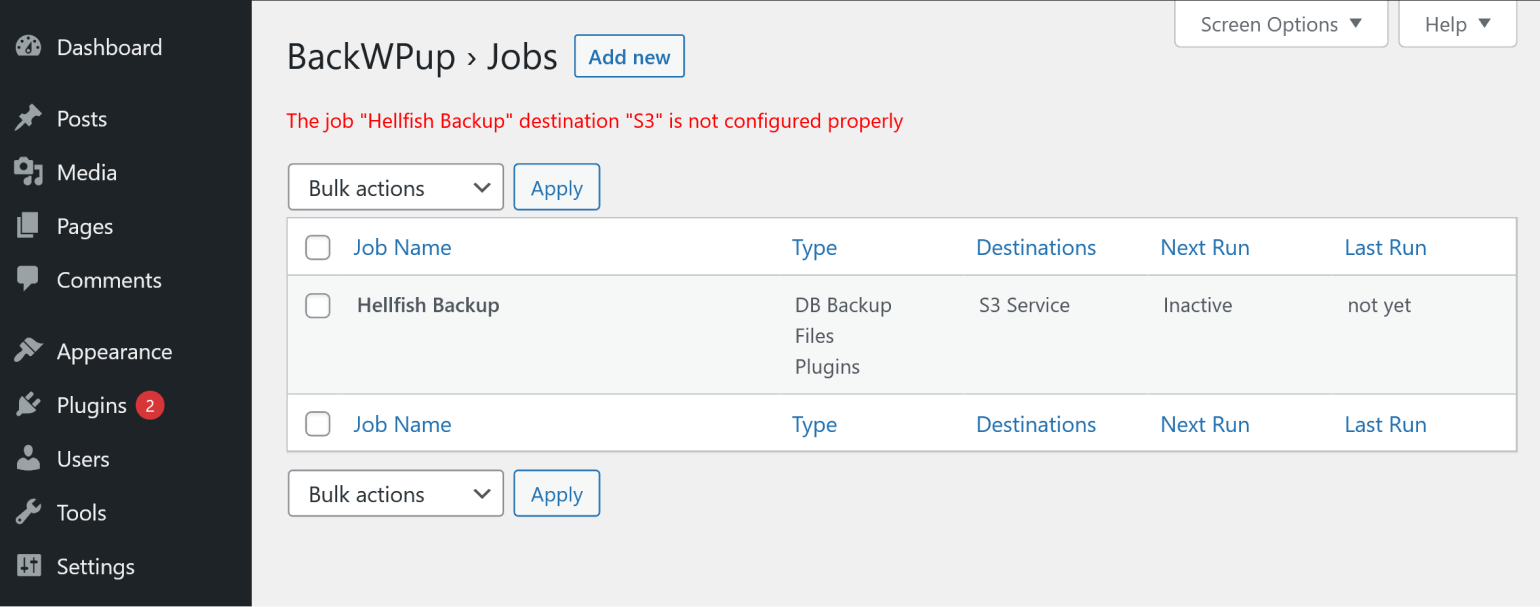Sort by Job Name in header
The image size is (1540, 607).
point(402,247)
